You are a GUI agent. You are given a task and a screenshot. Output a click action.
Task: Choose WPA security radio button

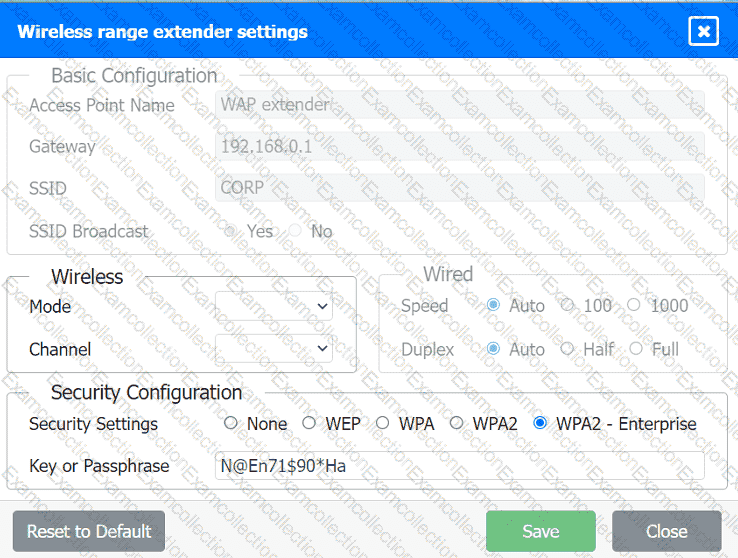point(382,423)
